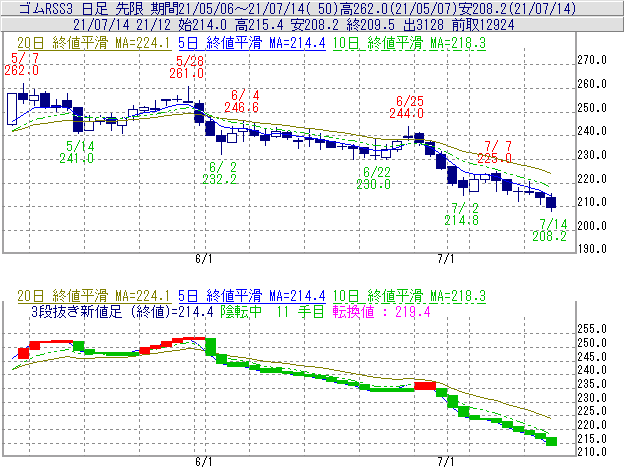Select the upper chart 10日 終値平滑 MA=218.3 legend

(x=409, y=43)
